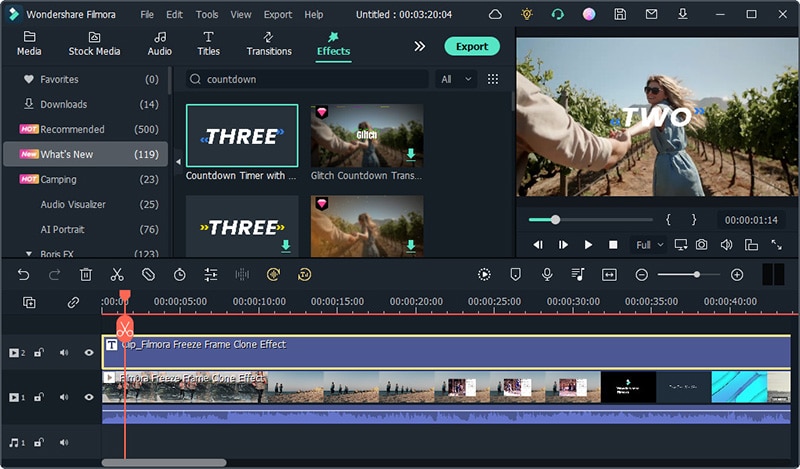Image resolution: width=800 pixels, height=469 pixels.
Task: Click the countdown search field
Action: (x=307, y=79)
